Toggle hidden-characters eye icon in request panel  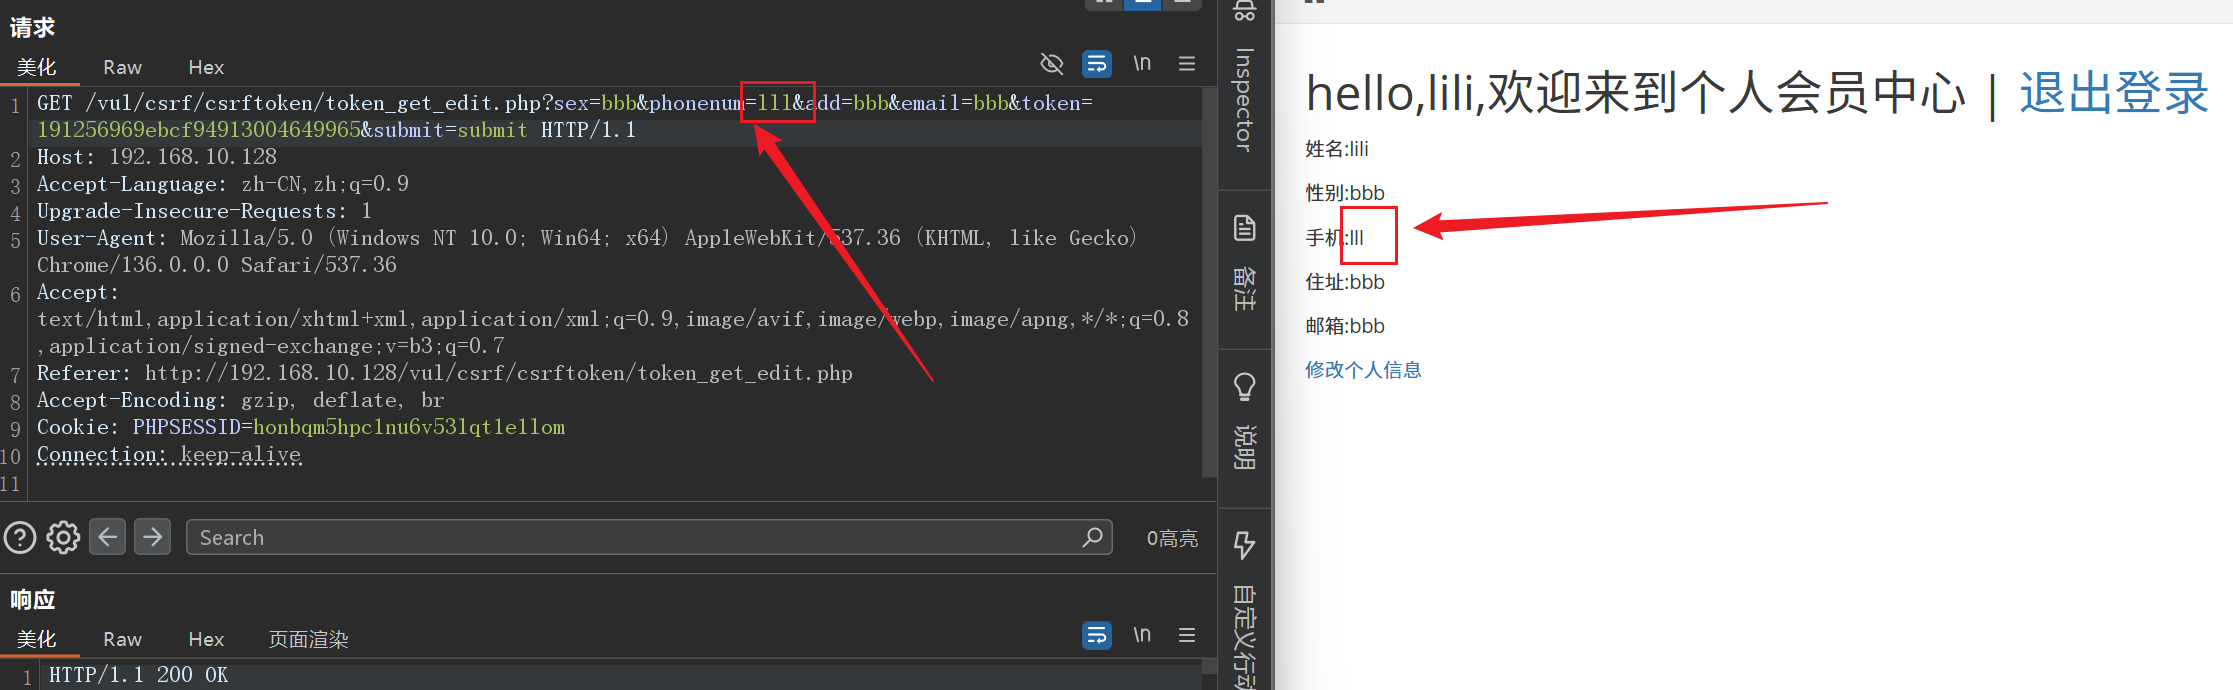(1051, 64)
